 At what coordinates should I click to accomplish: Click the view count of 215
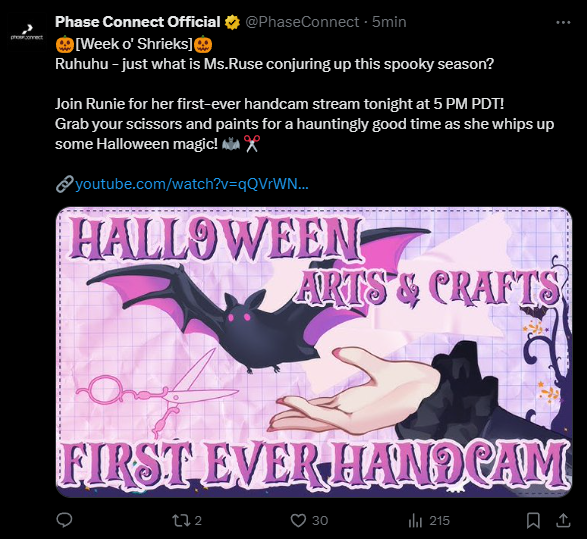pos(440,521)
